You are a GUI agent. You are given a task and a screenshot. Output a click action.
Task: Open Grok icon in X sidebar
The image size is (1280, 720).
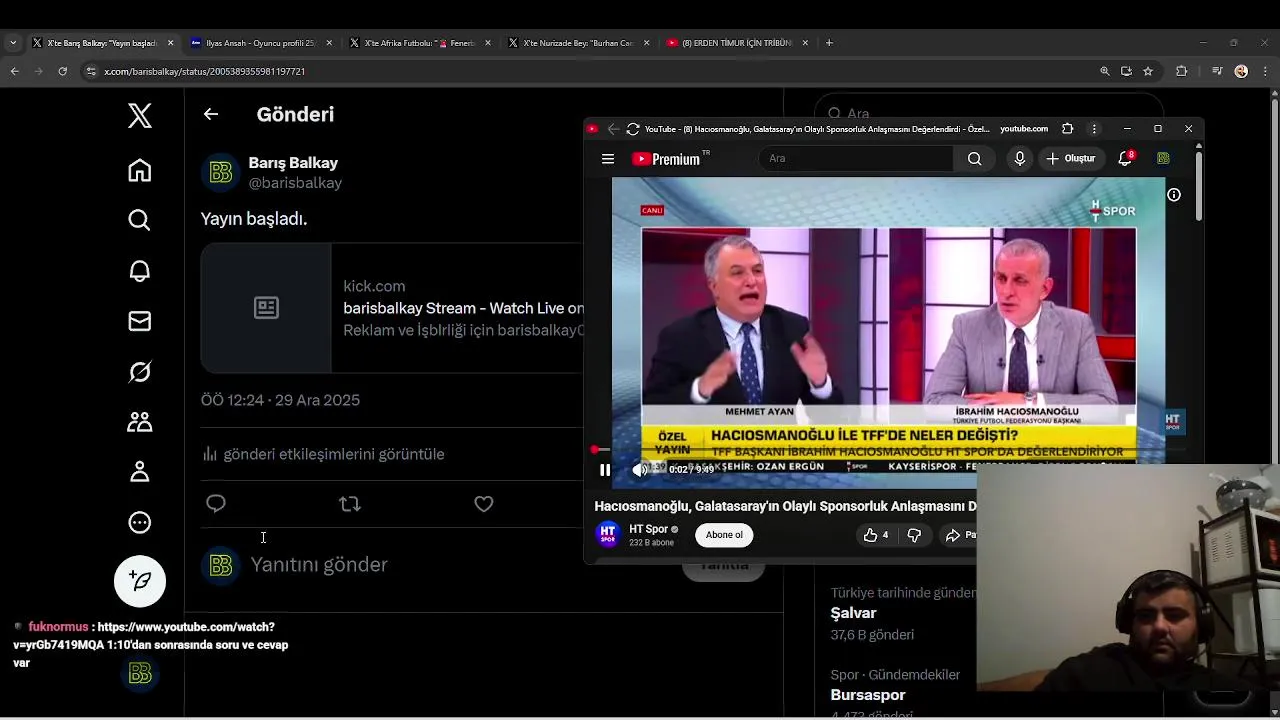(x=140, y=372)
